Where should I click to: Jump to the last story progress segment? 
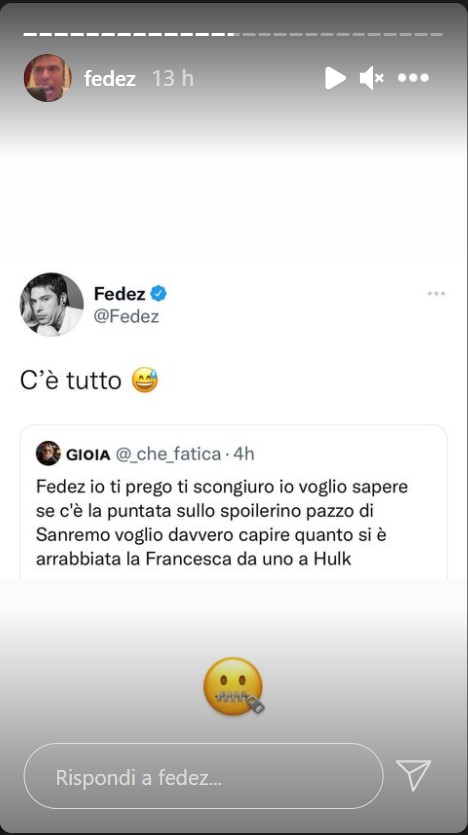click(x=438, y=34)
